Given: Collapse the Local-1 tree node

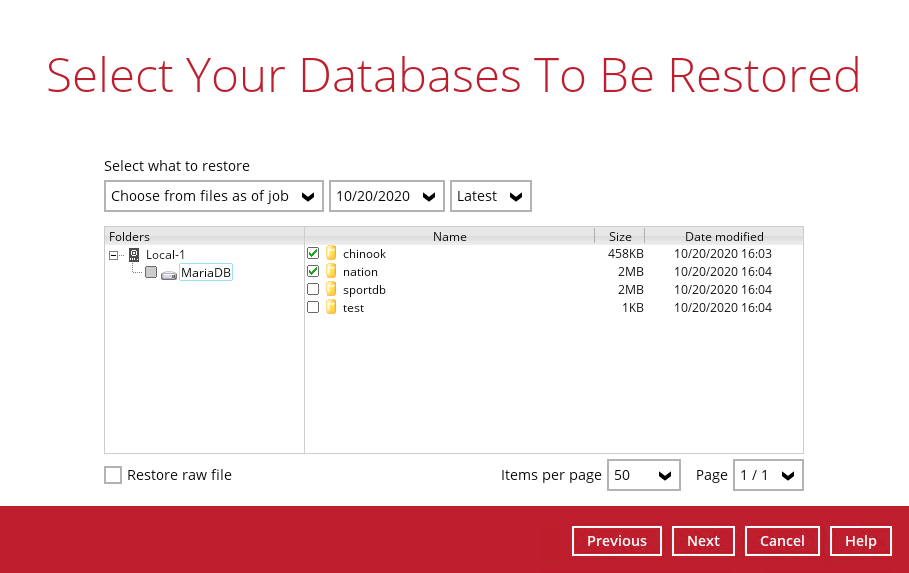Looking at the screenshot, I should [x=115, y=255].
